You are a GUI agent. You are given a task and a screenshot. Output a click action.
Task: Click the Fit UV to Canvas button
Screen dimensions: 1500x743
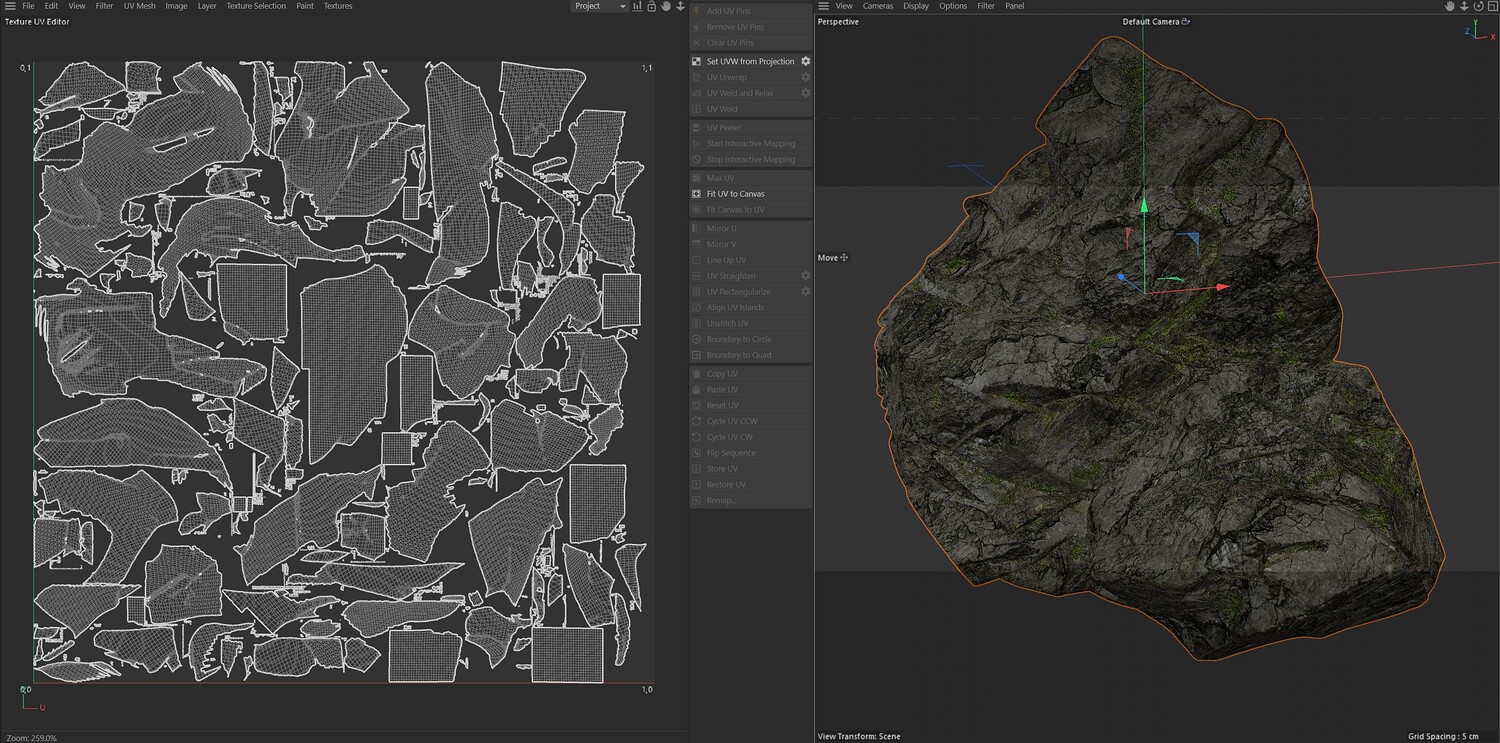751,194
